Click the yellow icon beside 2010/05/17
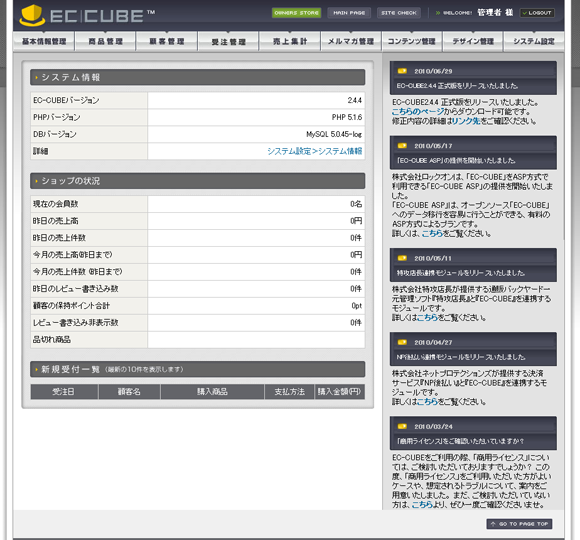 (402, 146)
